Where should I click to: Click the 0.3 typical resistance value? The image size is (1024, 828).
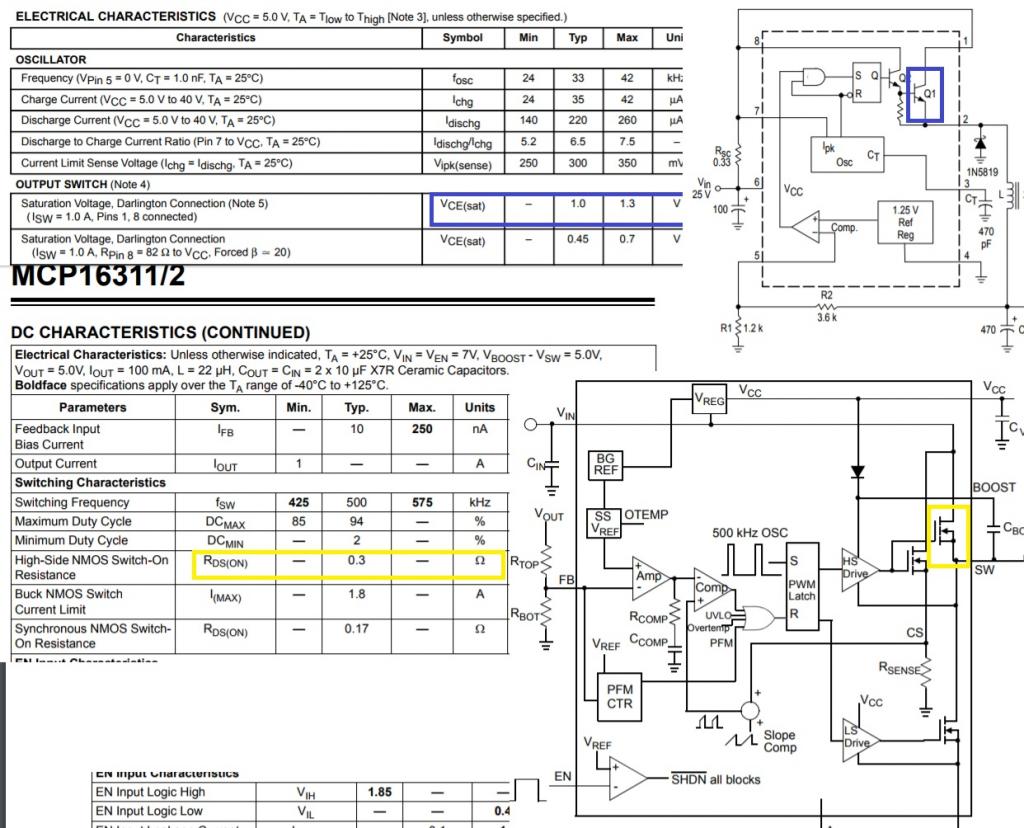tap(356, 560)
